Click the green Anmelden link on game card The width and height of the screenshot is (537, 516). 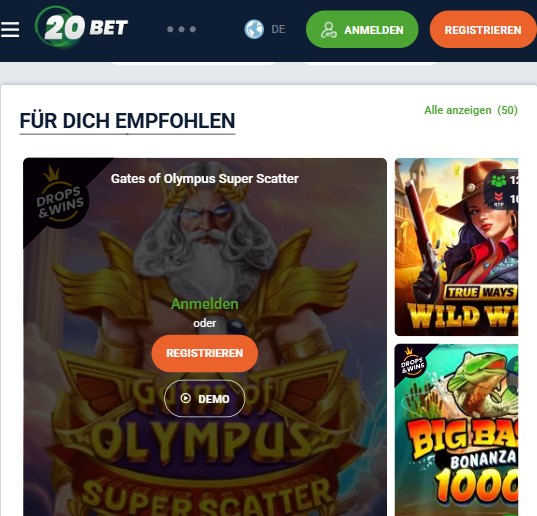[x=205, y=304]
